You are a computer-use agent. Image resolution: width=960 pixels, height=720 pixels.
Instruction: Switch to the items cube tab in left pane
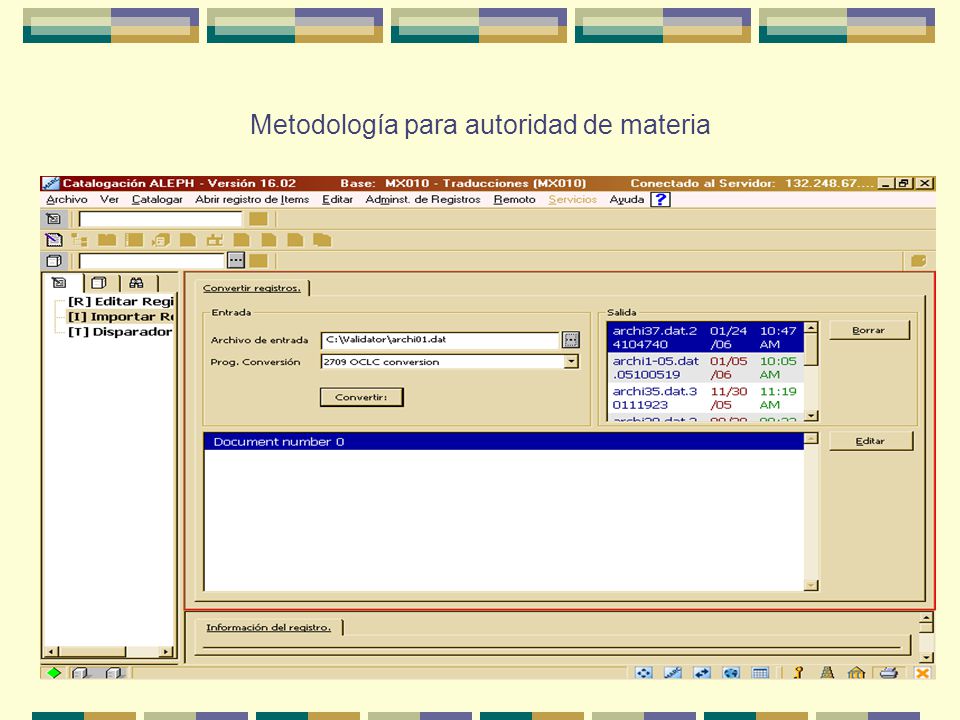coord(99,283)
